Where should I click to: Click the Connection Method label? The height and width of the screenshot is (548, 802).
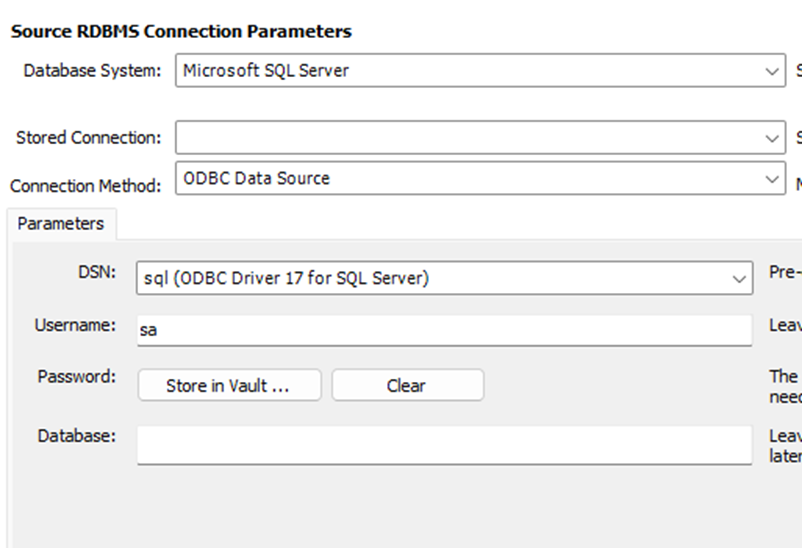(x=85, y=186)
